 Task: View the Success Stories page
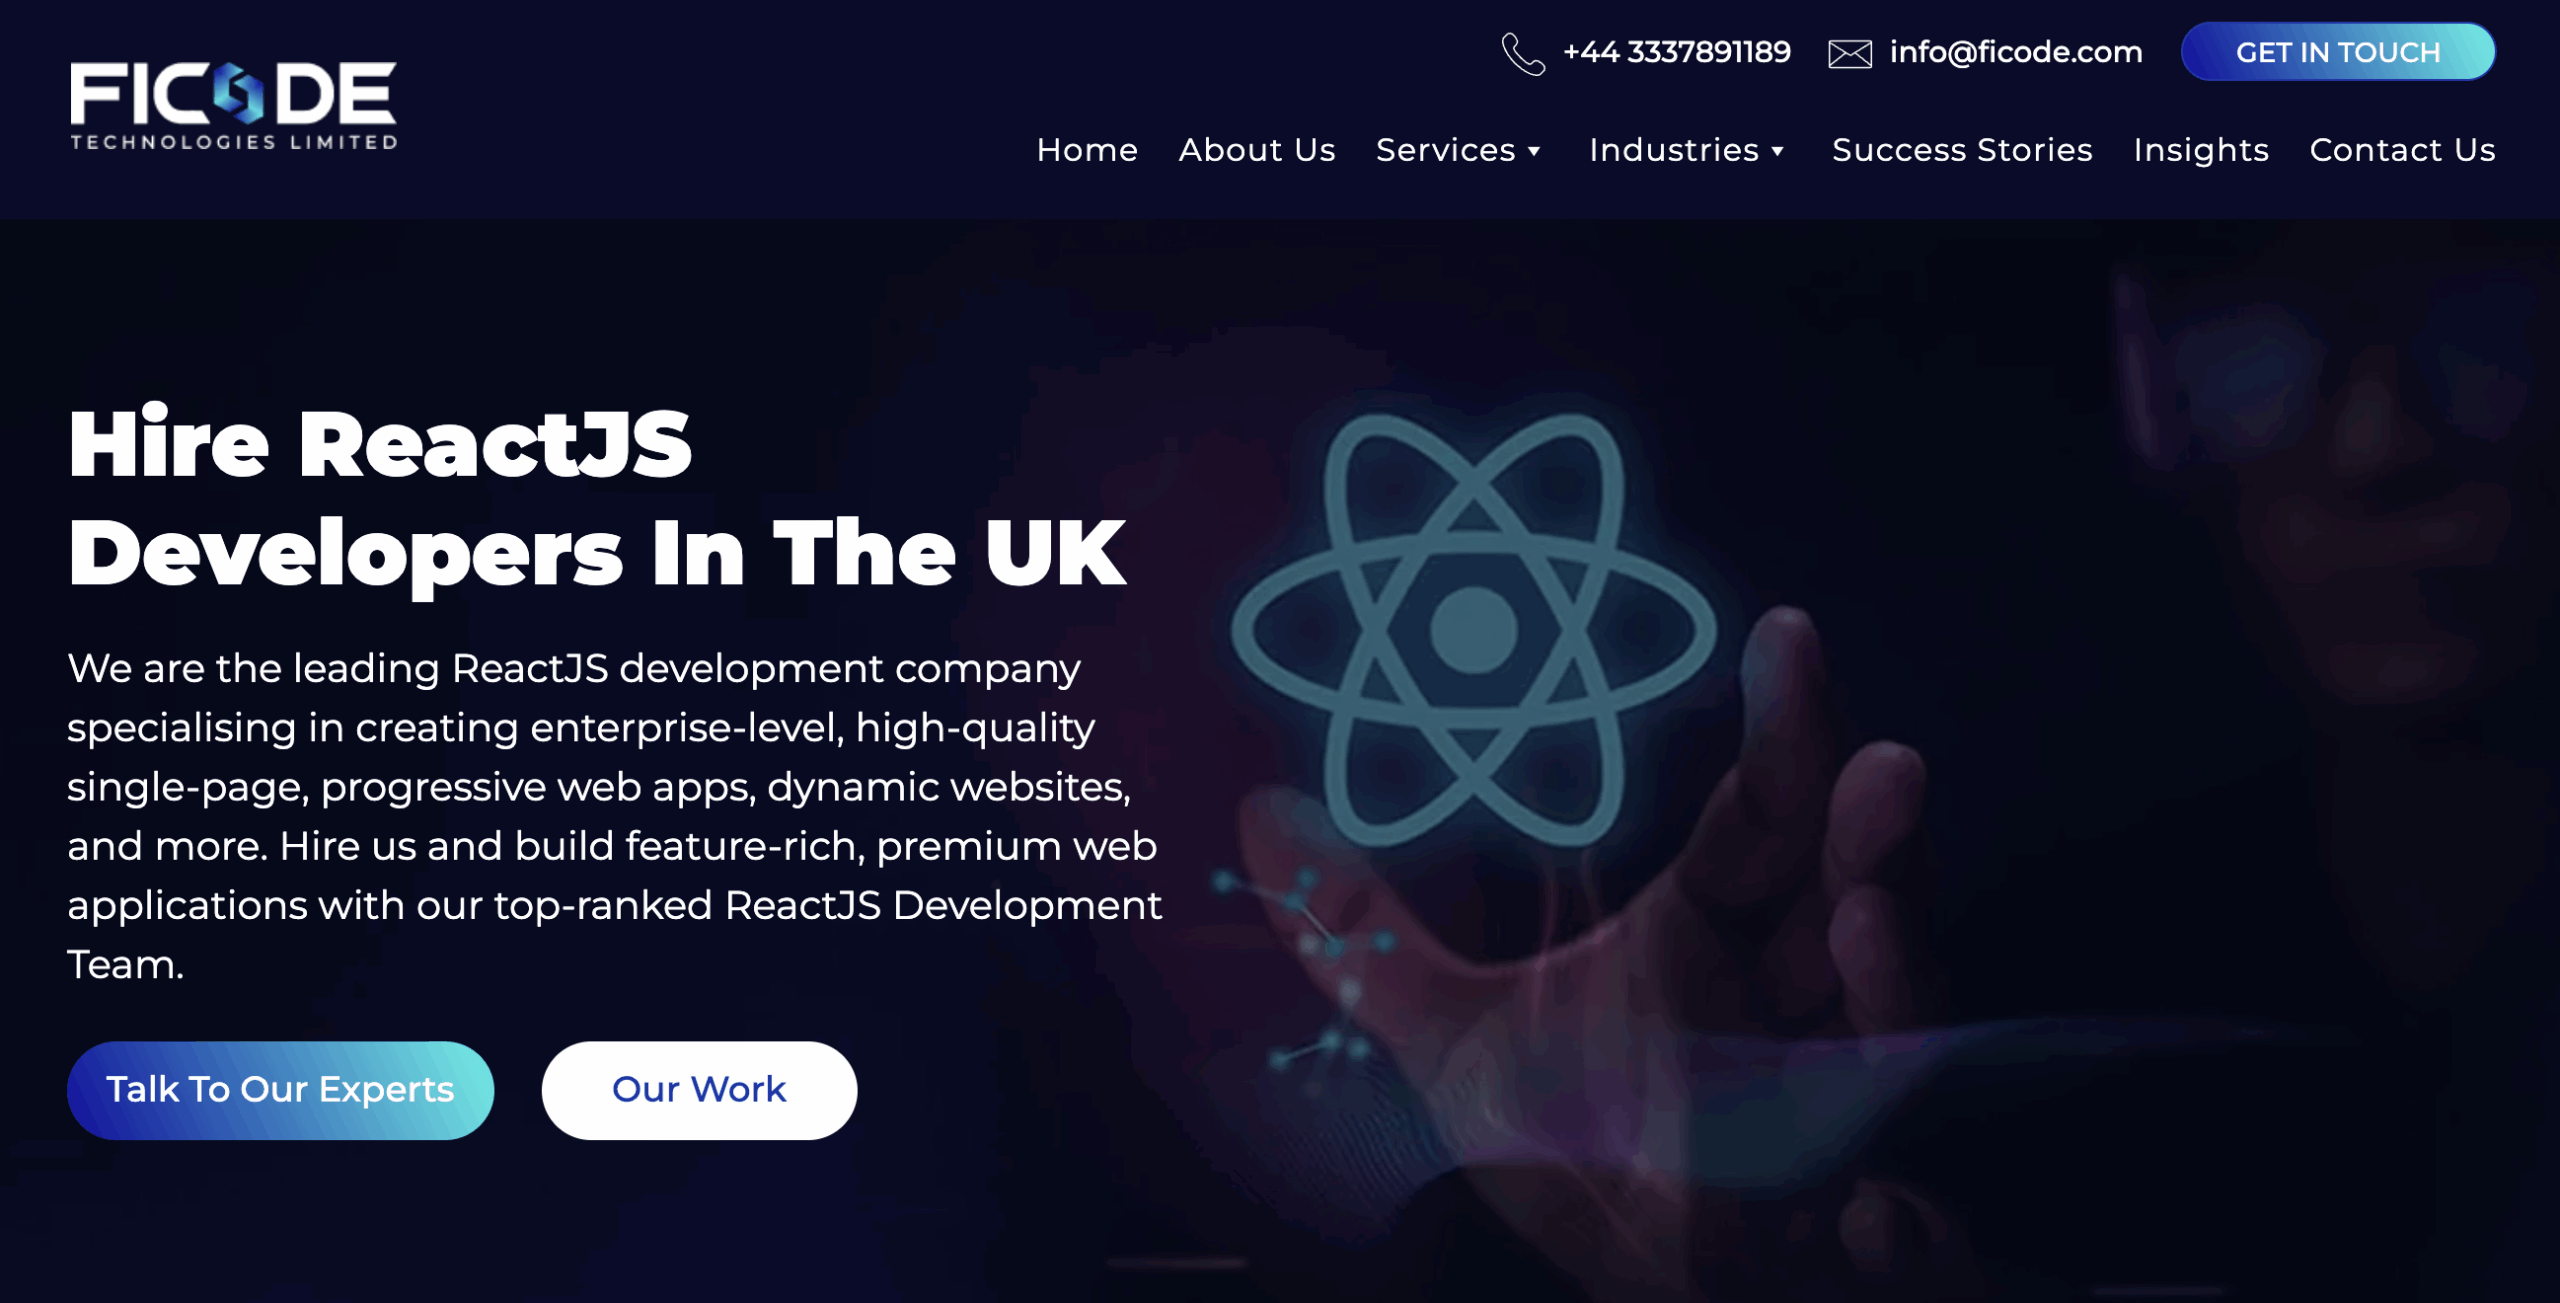point(1962,150)
